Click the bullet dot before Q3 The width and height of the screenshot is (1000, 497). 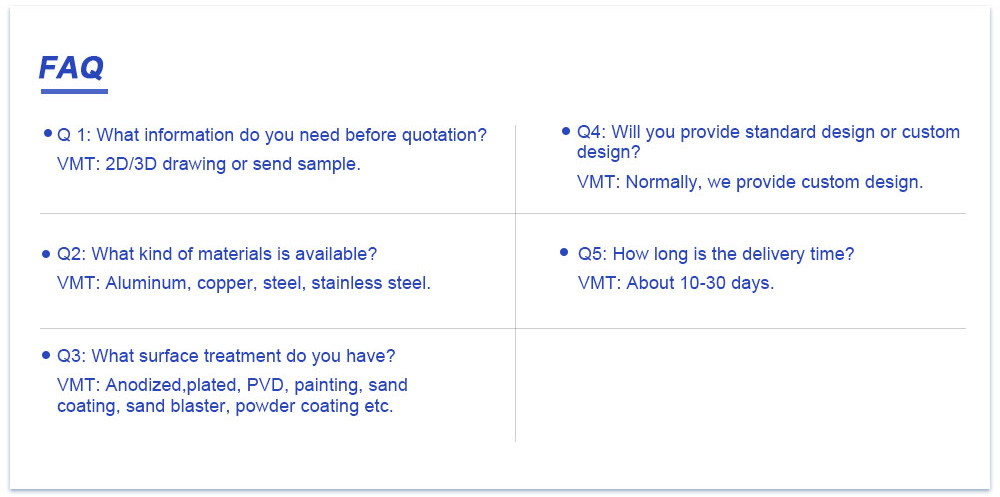click(46, 355)
